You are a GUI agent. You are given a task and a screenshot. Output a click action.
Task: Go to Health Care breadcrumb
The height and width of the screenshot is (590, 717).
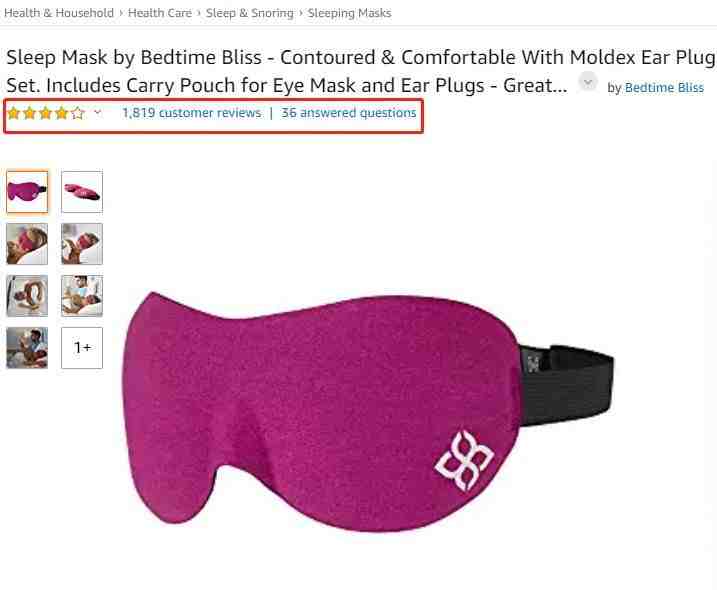click(160, 13)
